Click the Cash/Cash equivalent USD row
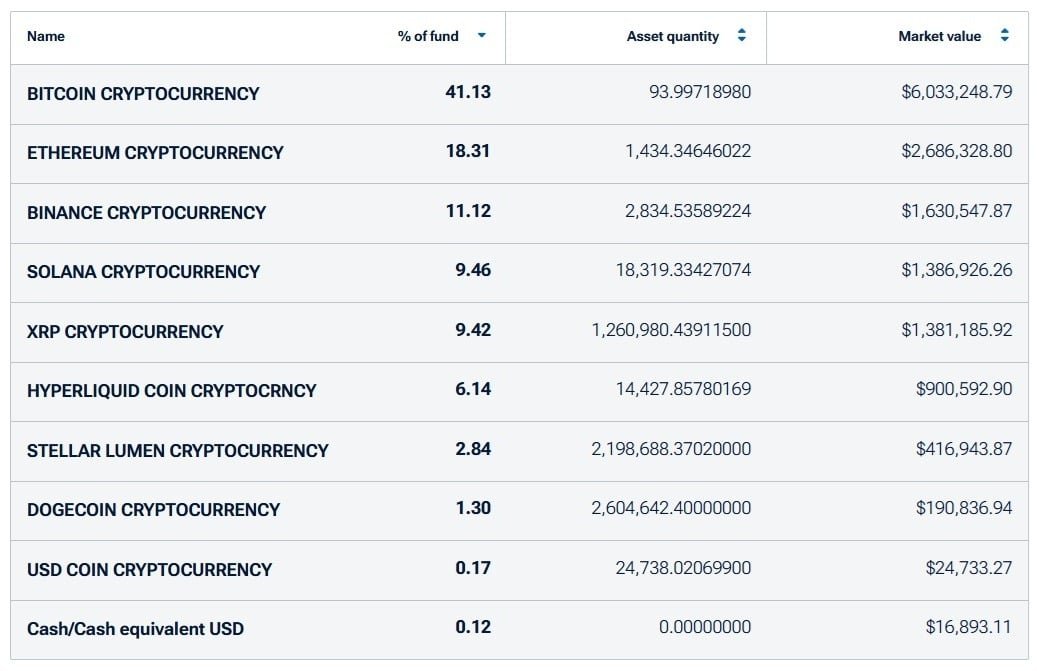 [519, 630]
